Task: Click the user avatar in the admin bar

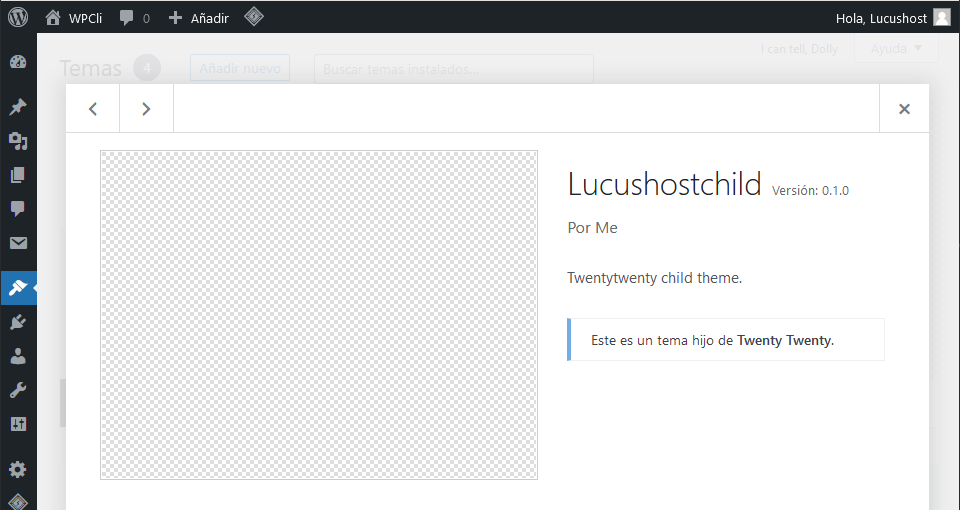Action: (x=942, y=18)
